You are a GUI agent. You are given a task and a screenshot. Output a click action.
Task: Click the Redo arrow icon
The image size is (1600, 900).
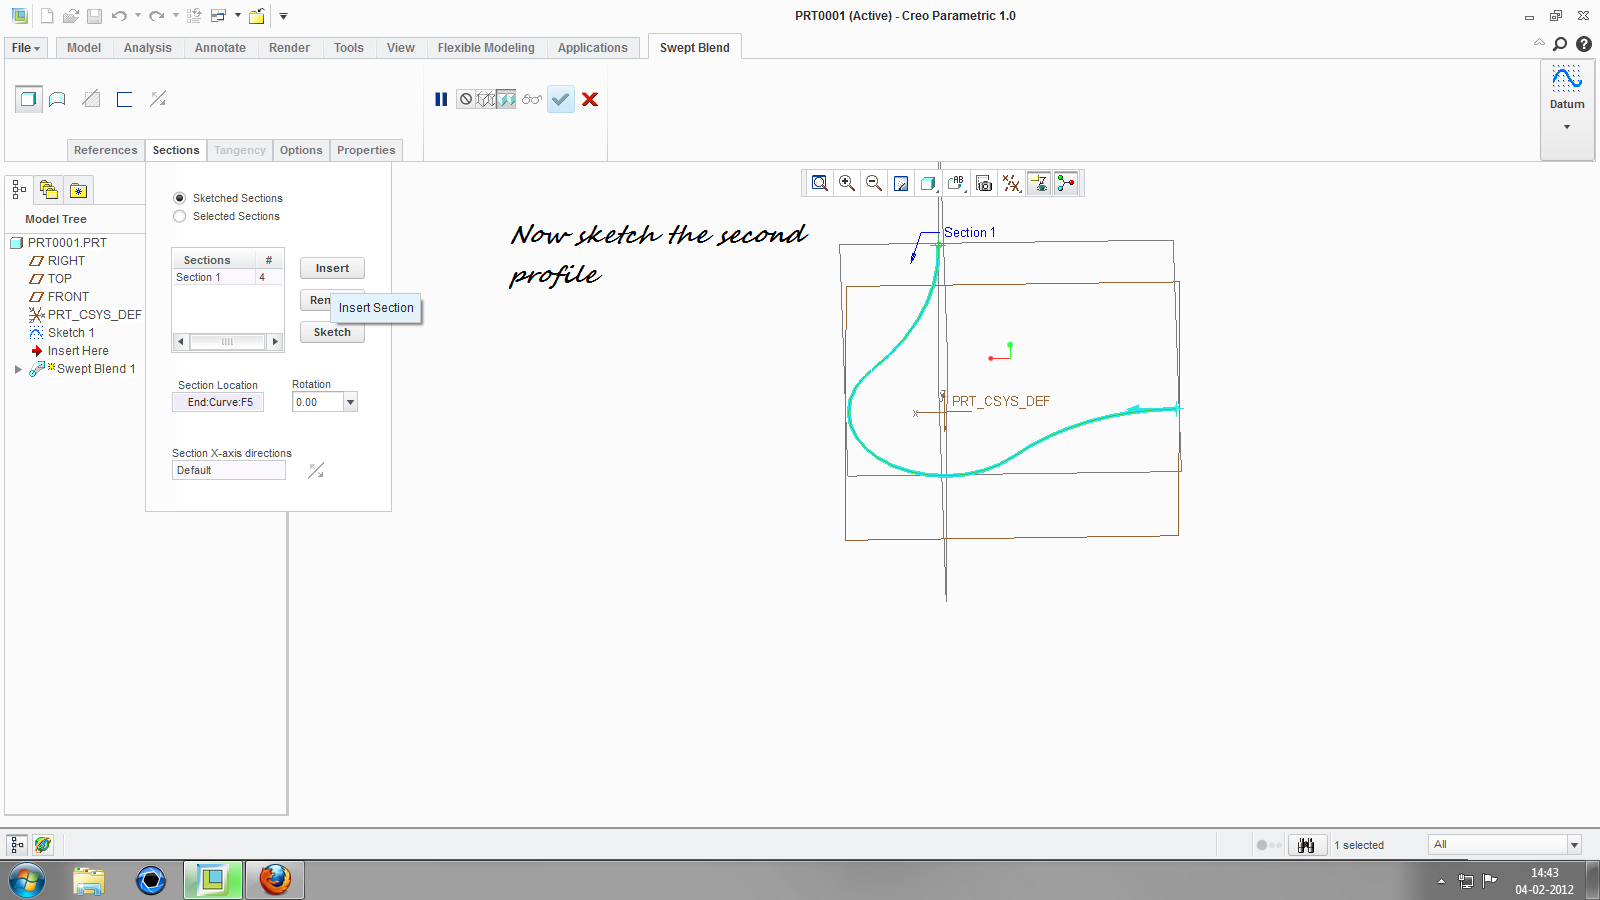click(x=156, y=16)
